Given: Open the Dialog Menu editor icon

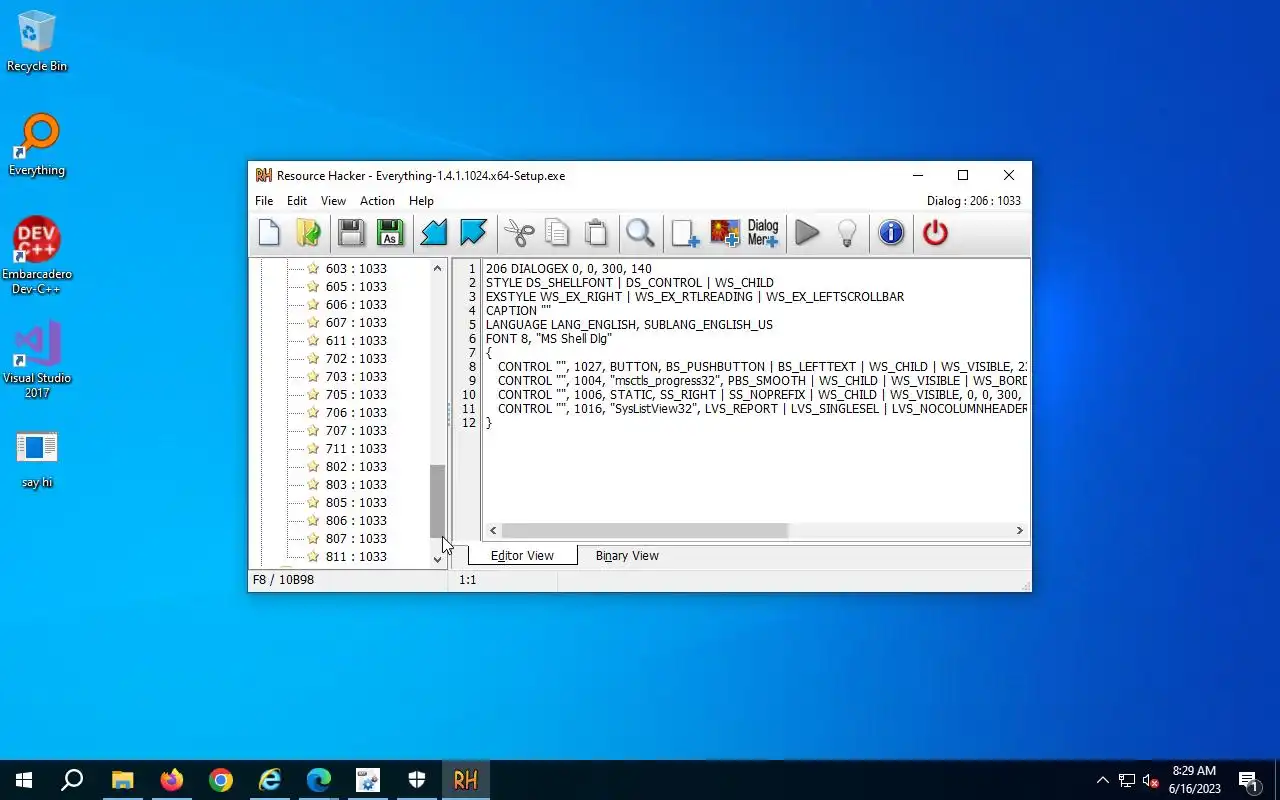Looking at the screenshot, I should point(763,233).
